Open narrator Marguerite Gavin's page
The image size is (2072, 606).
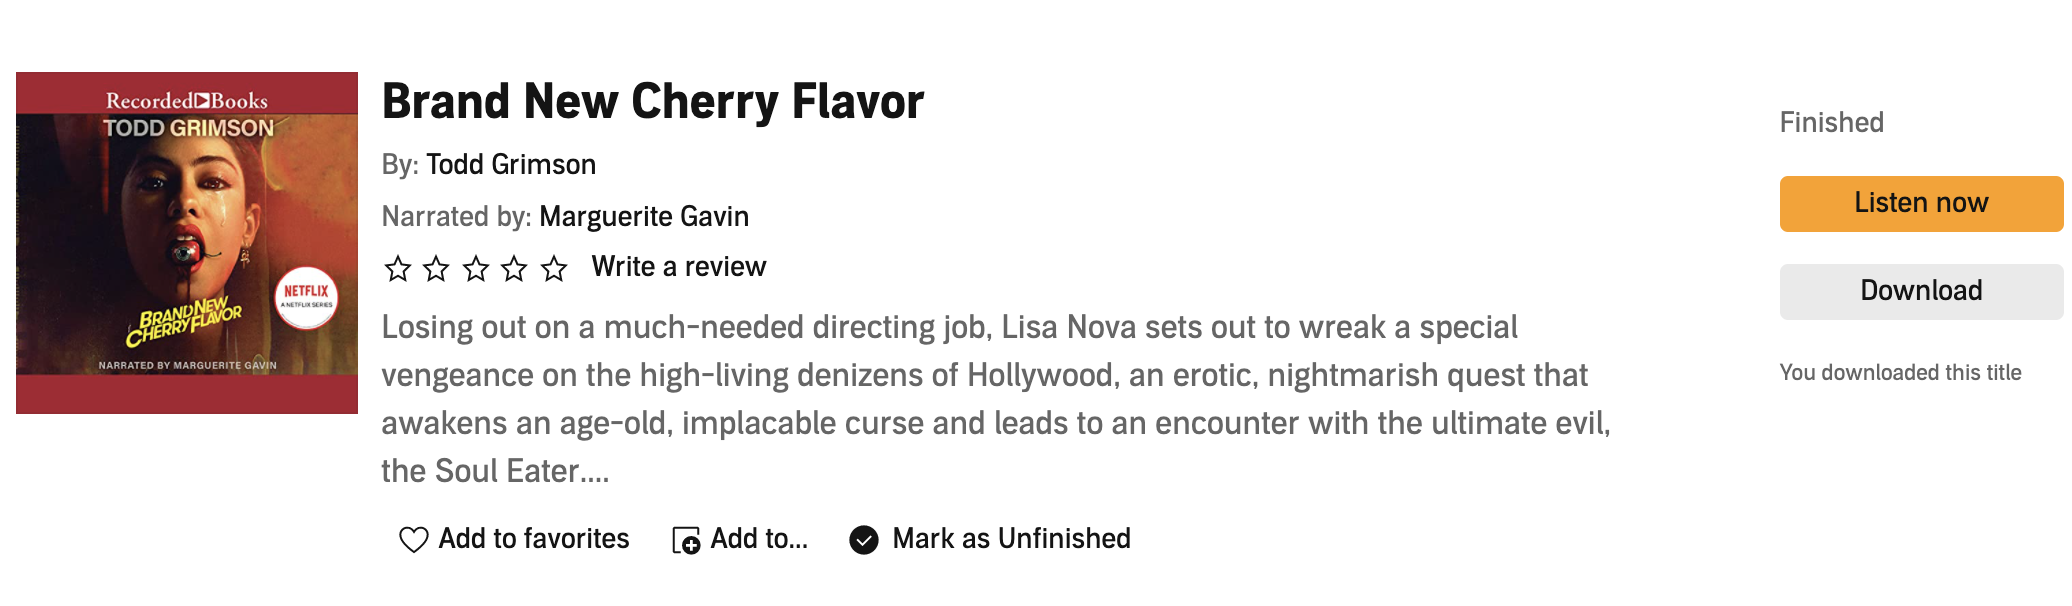(644, 217)
